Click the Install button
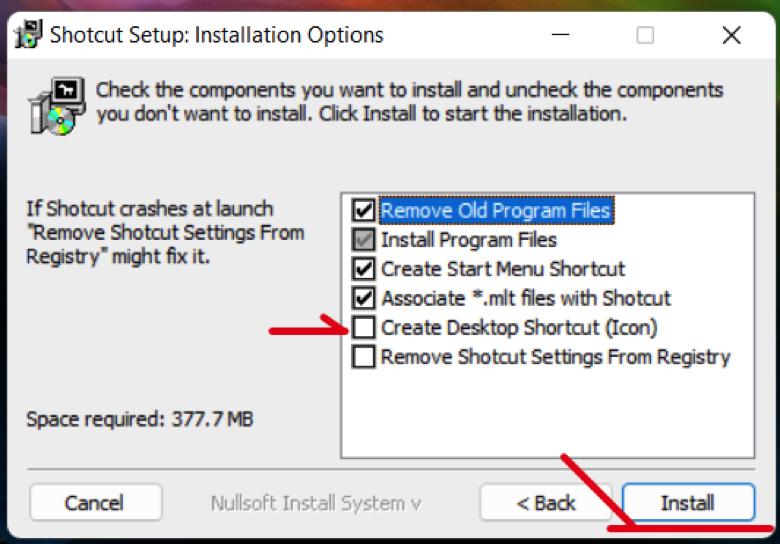This screenshot has height=544, width=780. click(688, 503)
